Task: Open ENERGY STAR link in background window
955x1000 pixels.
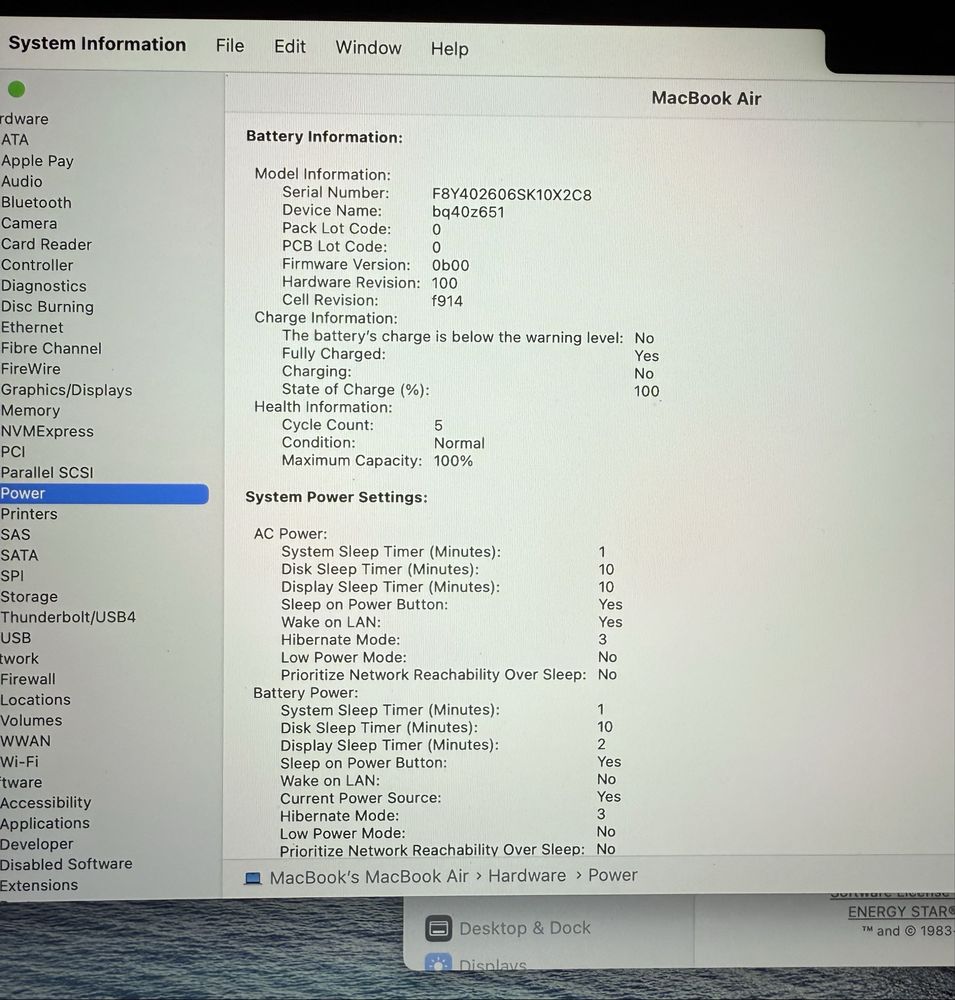Action: (x=901, y=912)
